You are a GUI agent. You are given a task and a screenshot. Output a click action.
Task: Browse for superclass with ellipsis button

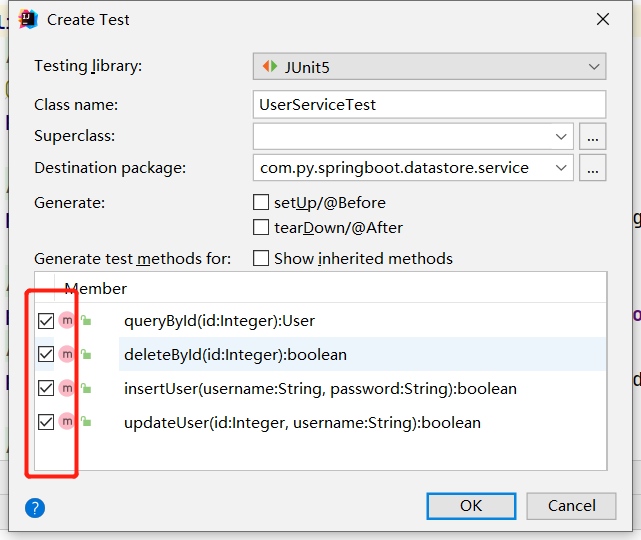(593, 136)
